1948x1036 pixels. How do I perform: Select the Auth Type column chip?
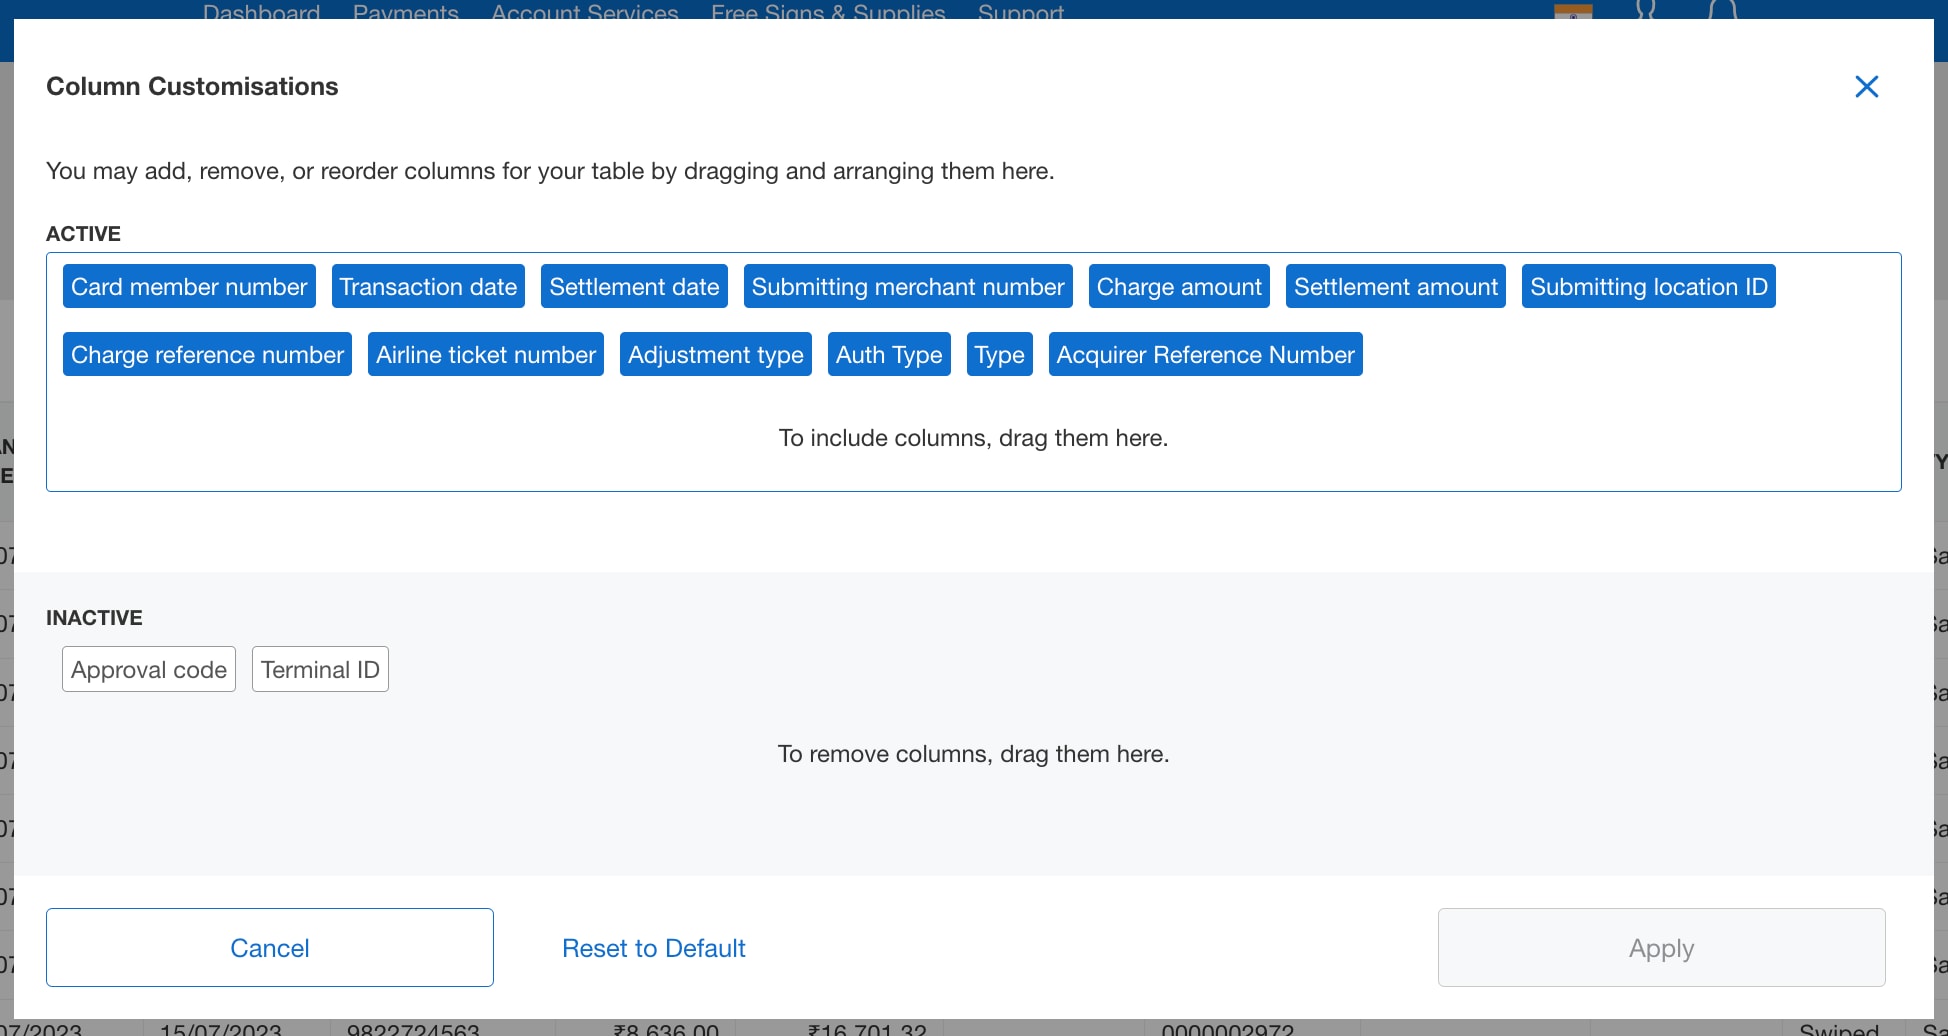coord(888,354)
